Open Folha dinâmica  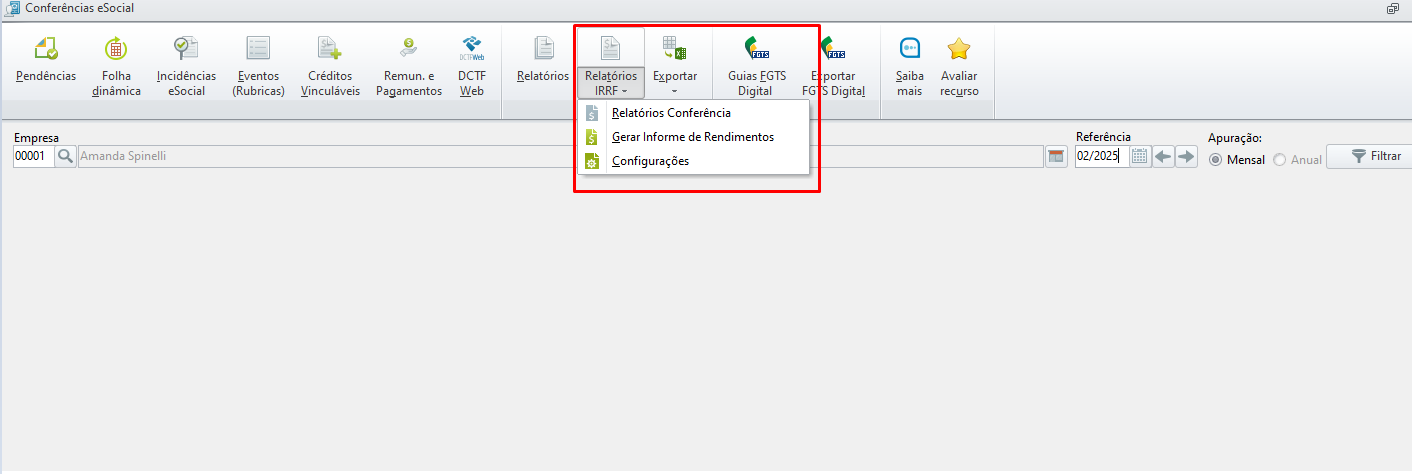[116, 66]
